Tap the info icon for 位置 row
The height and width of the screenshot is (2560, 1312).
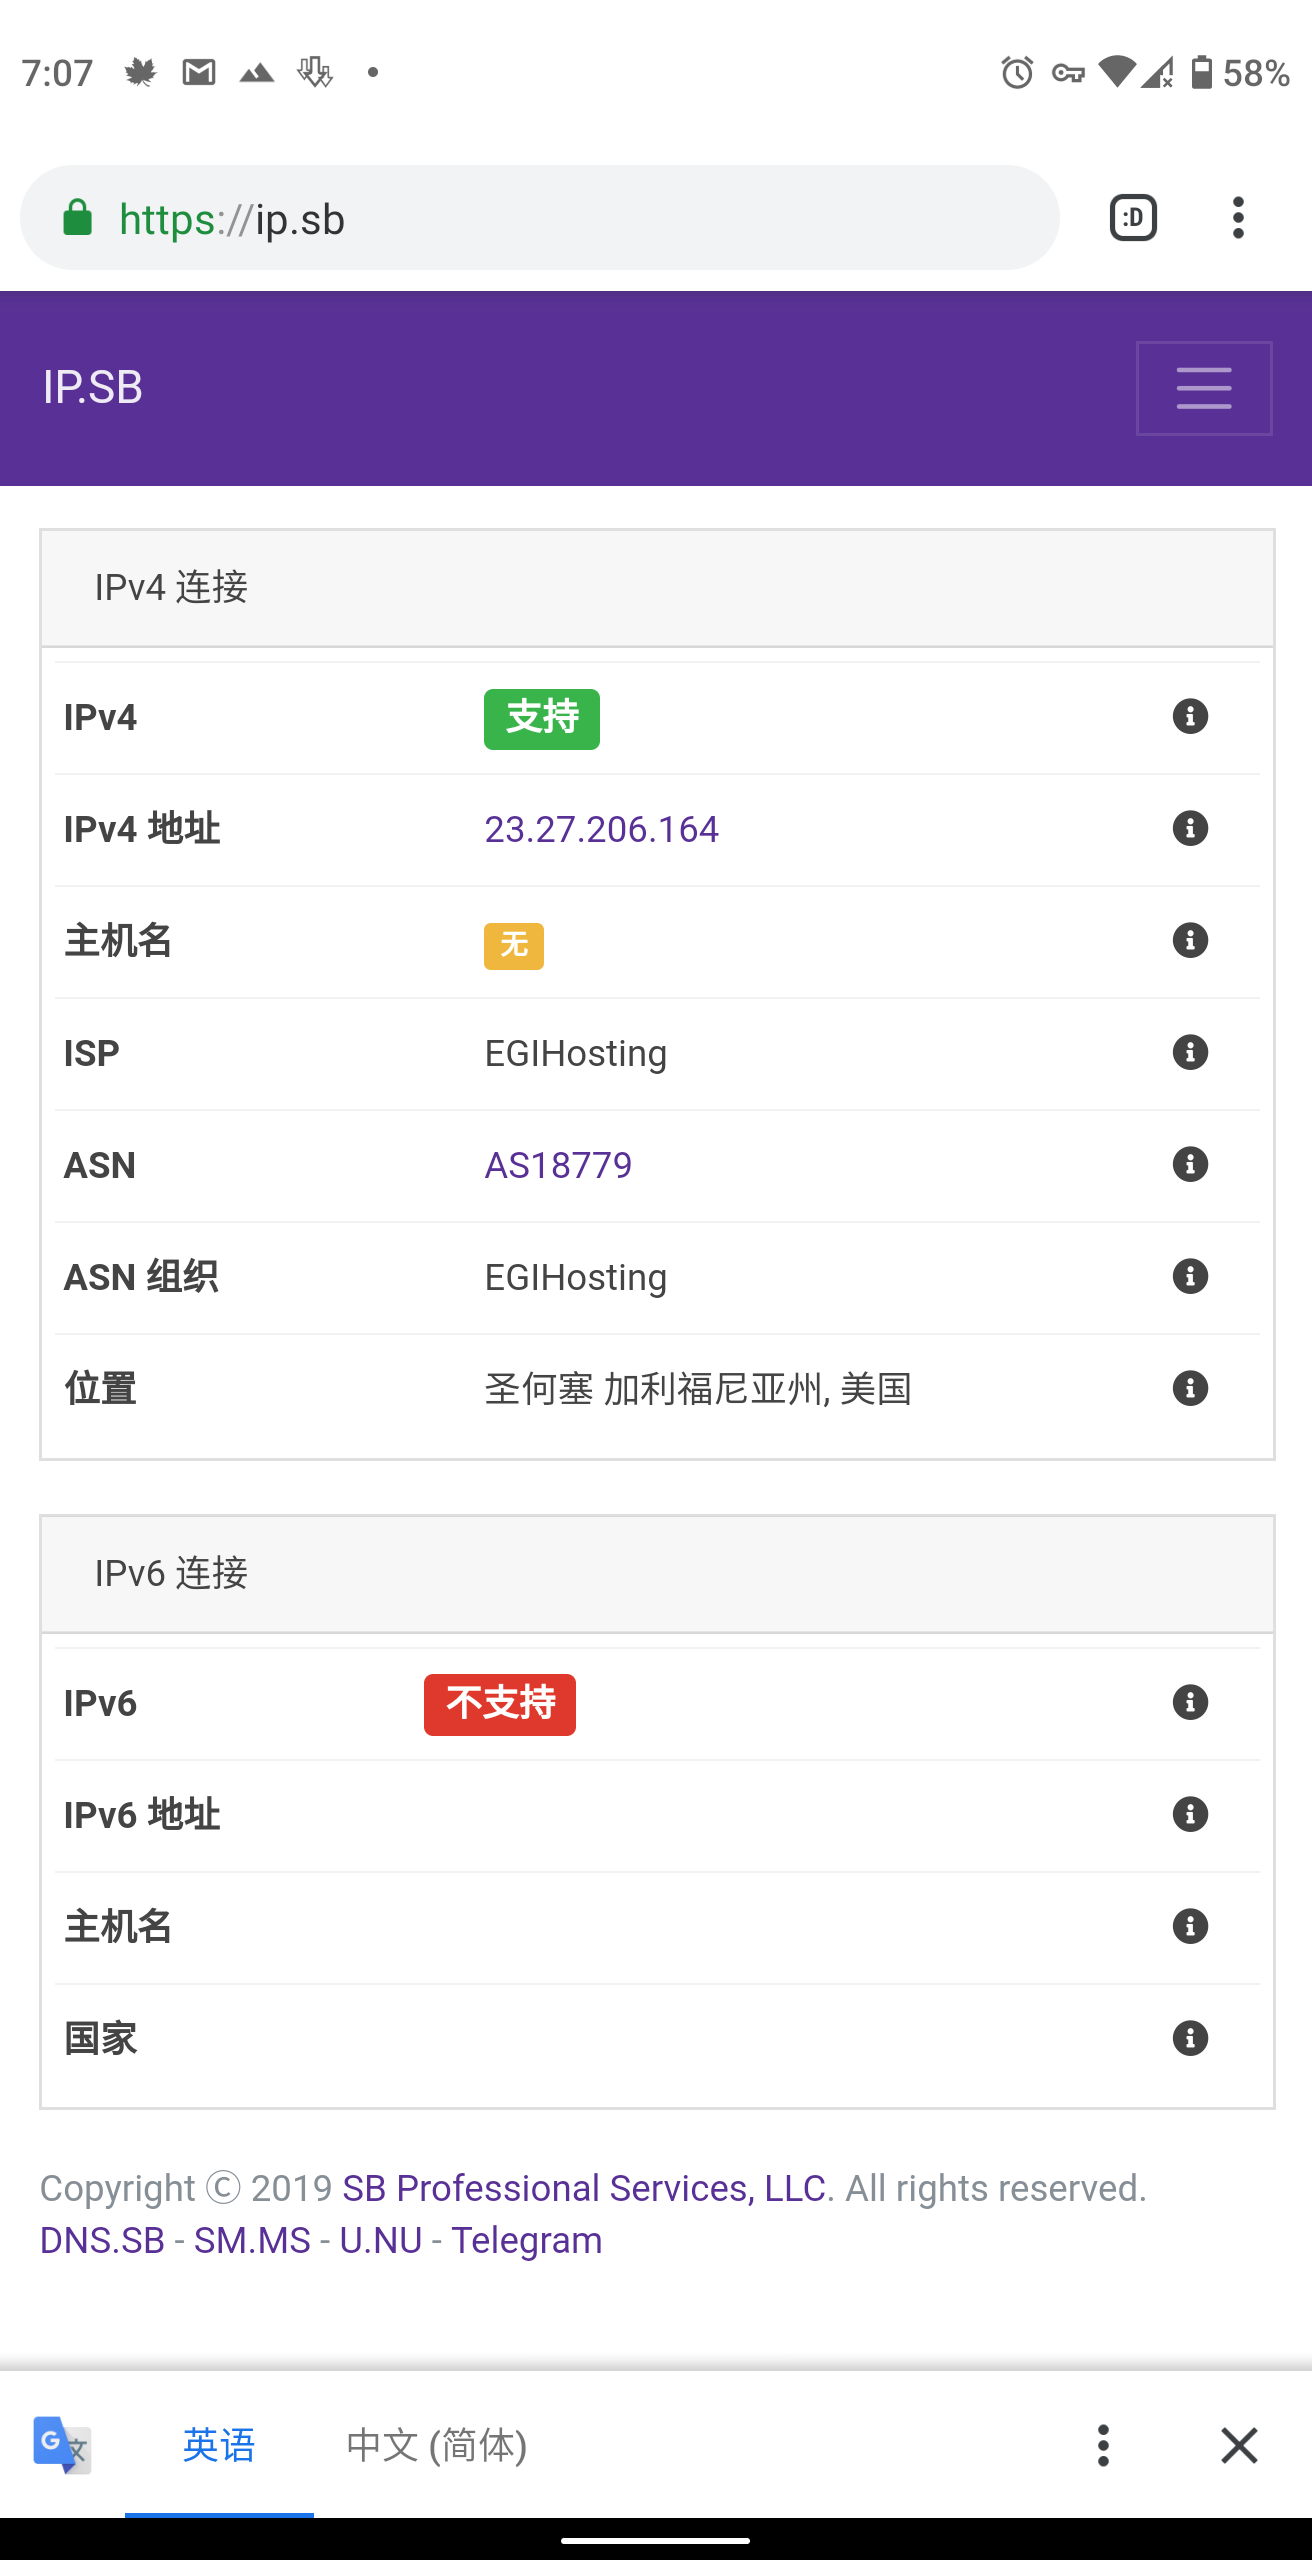(1189, 1389)
